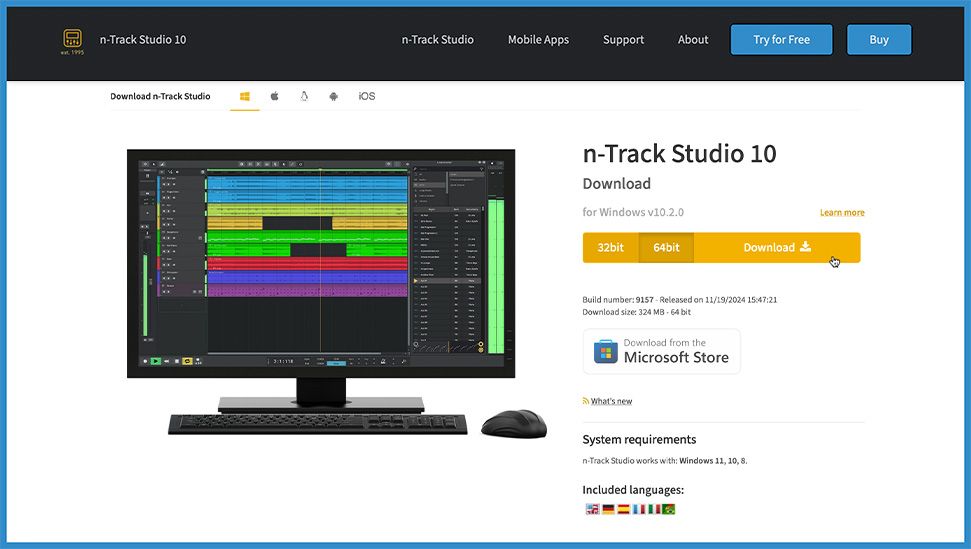
Task: Select the Android platform icon
Action: coord(334,97)
